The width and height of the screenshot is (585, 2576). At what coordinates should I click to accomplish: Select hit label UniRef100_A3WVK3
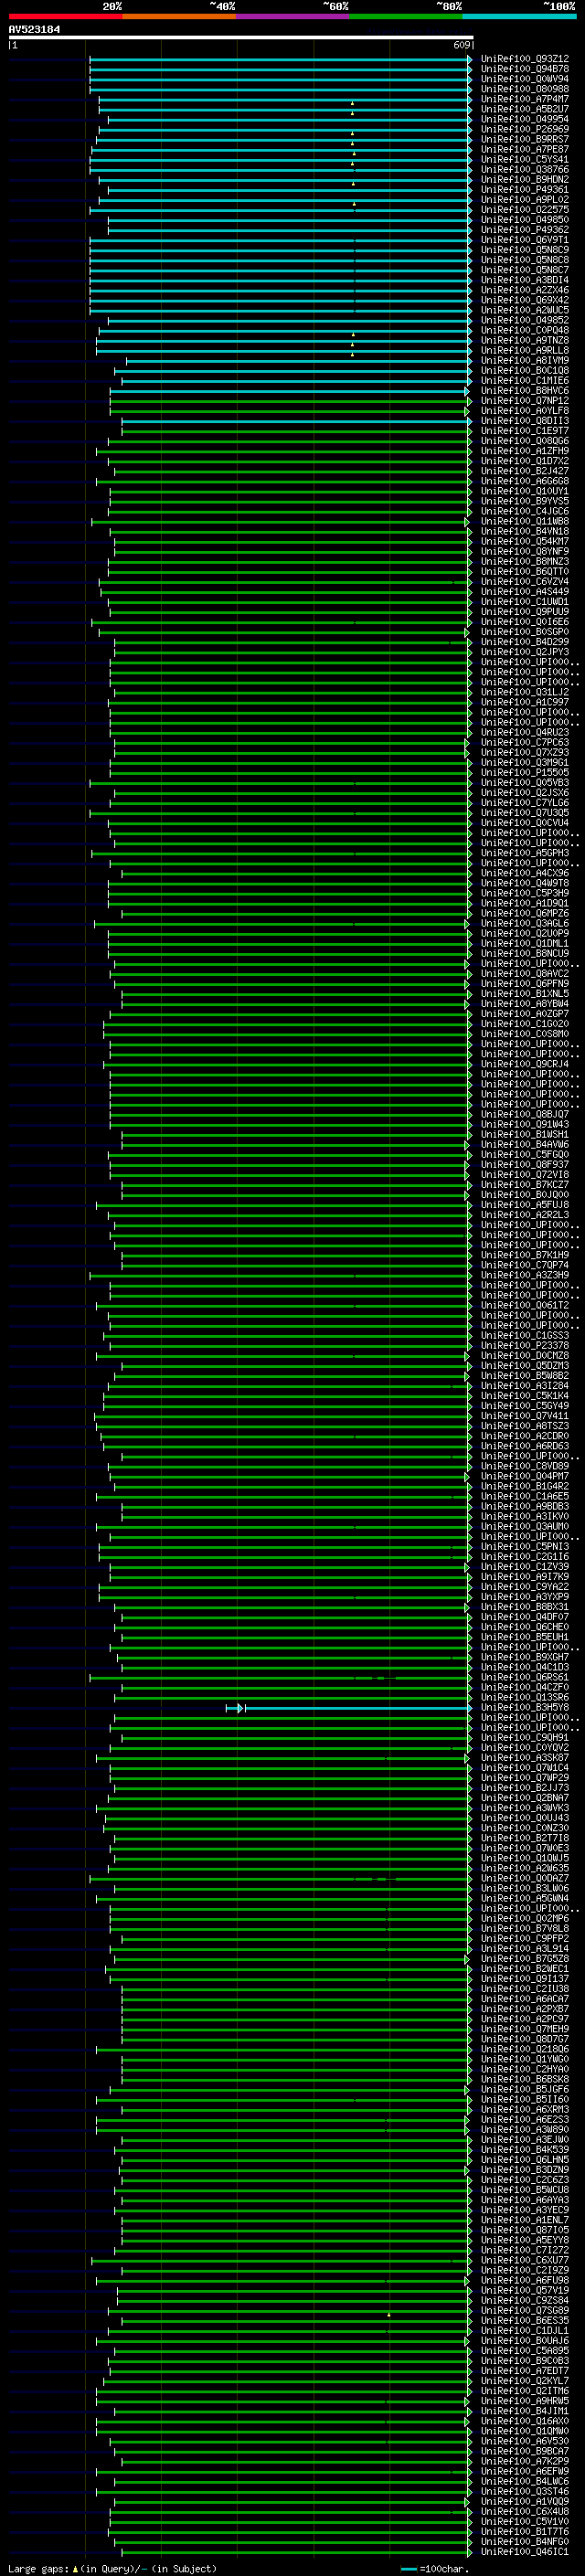click(525, 1808)
